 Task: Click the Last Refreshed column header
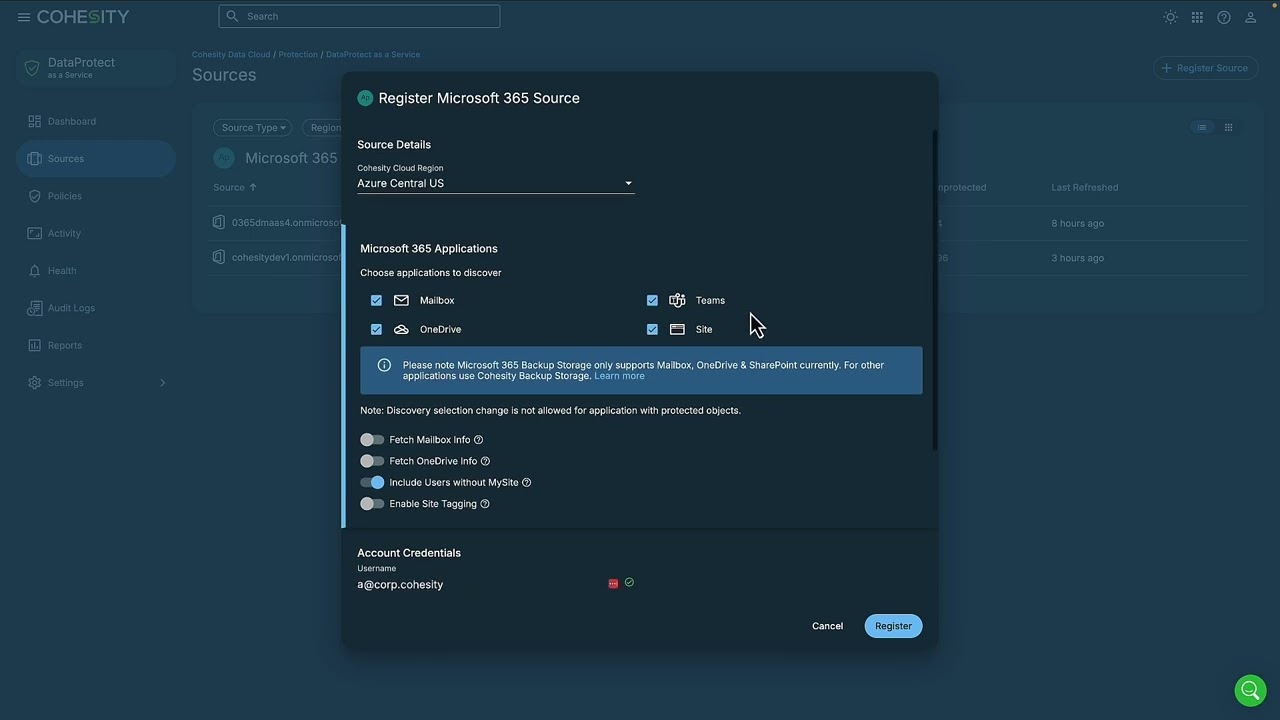pyautogui.click(x=1085, y=187)
